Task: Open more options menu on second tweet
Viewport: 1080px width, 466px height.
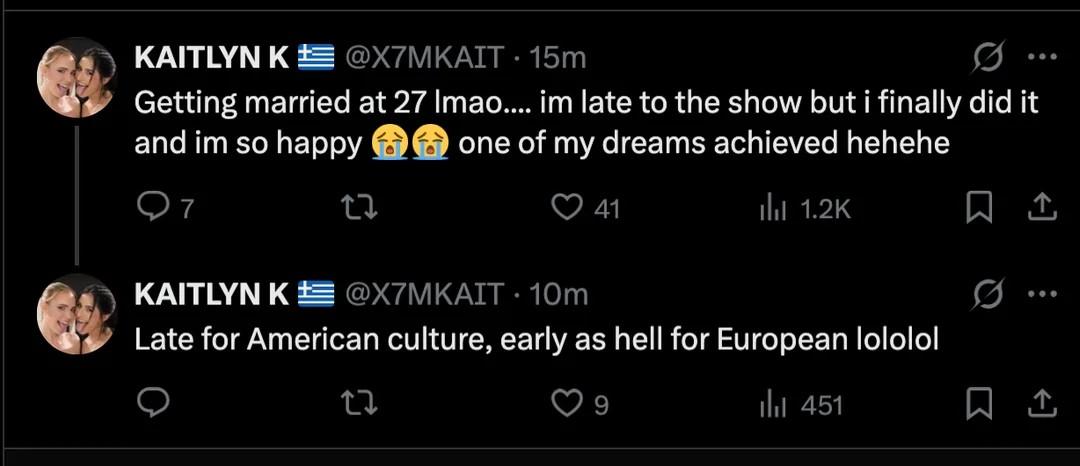Action: (1042, 294)
